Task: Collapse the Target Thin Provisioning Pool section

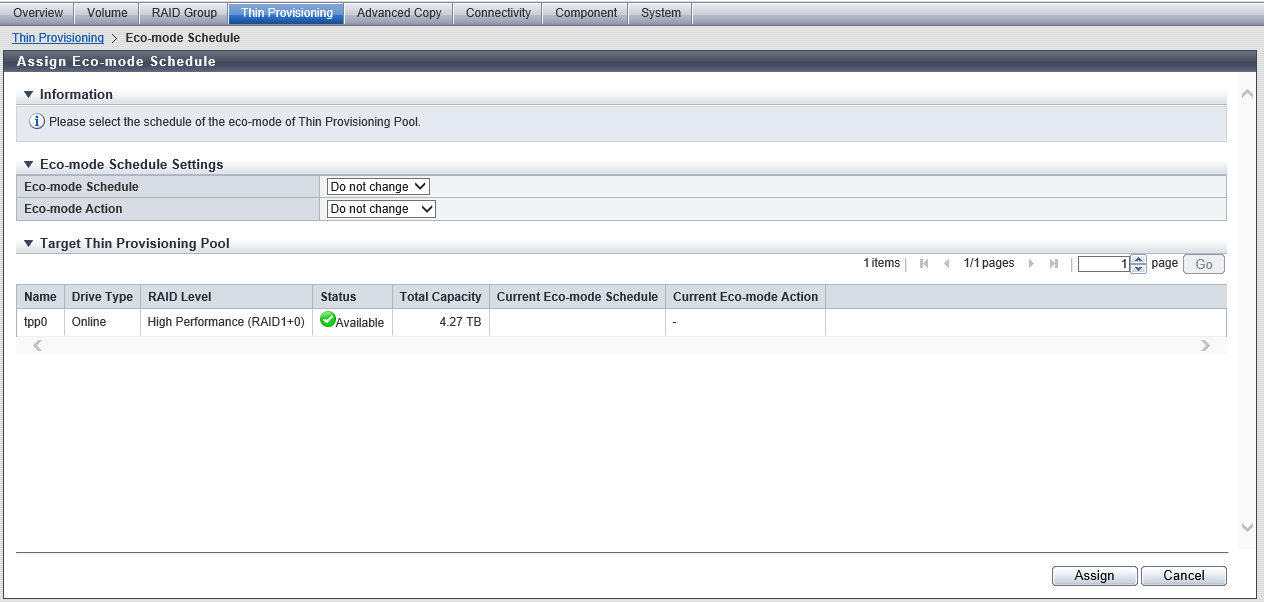Action: tap(29, 244)
